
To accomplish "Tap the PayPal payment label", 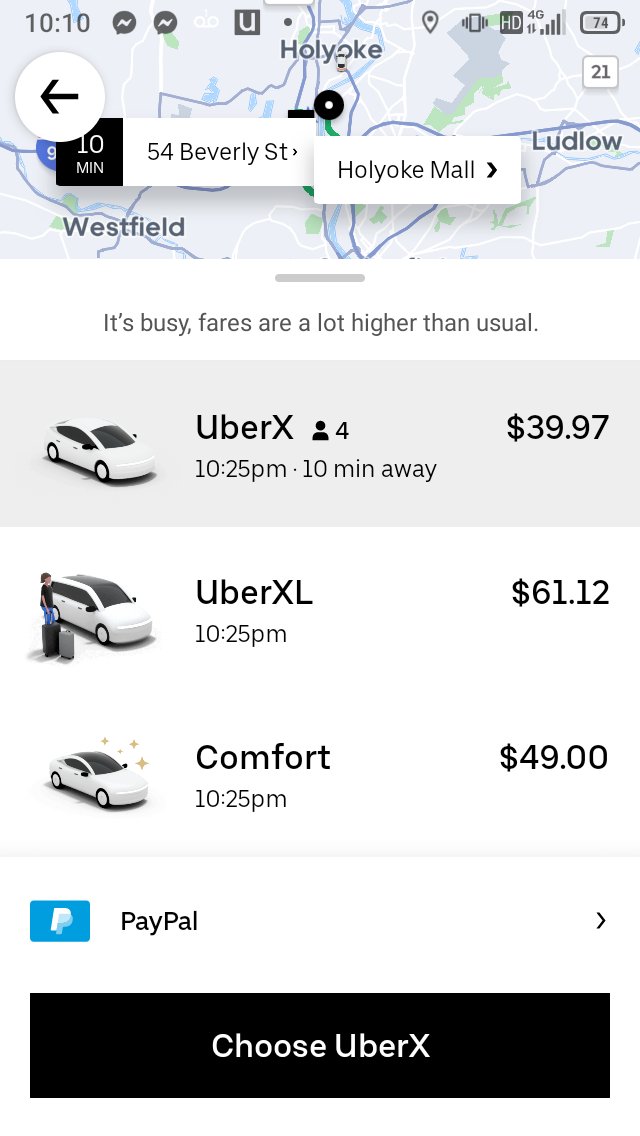I will pos(159,921).
